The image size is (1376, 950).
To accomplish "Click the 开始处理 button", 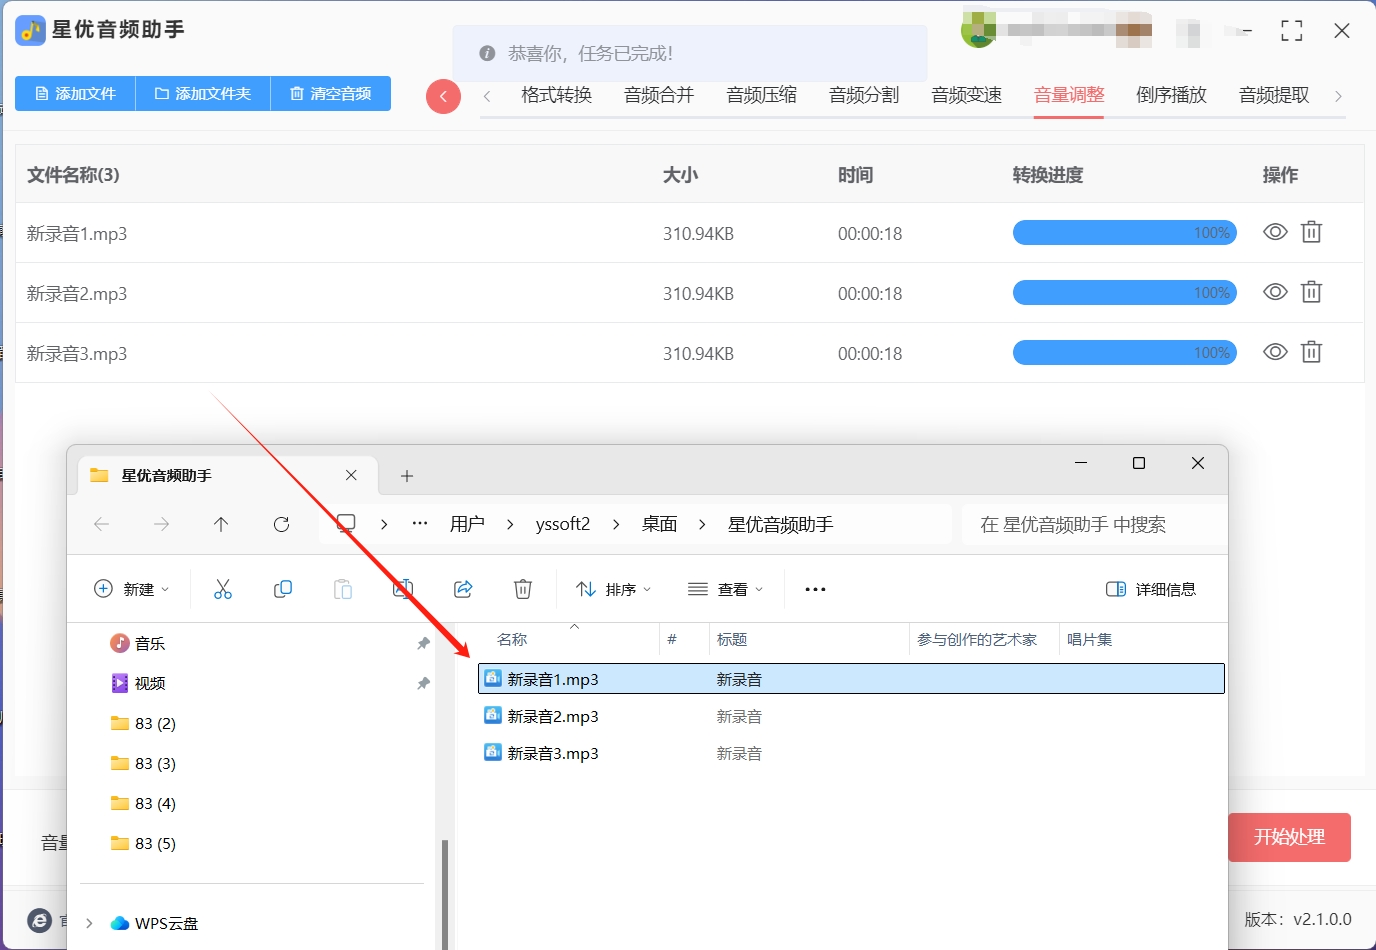I will click(1290, 837).
